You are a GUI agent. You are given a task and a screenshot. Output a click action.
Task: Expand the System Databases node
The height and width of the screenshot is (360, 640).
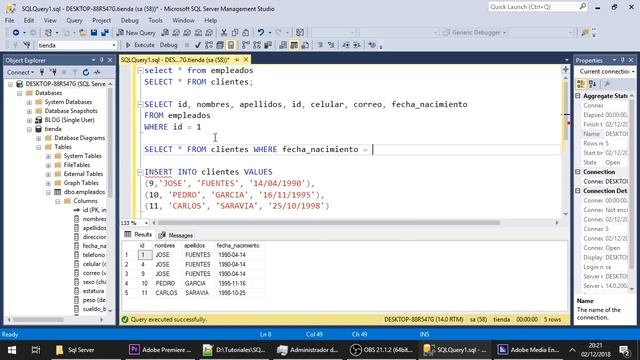(x=29, y=102)
